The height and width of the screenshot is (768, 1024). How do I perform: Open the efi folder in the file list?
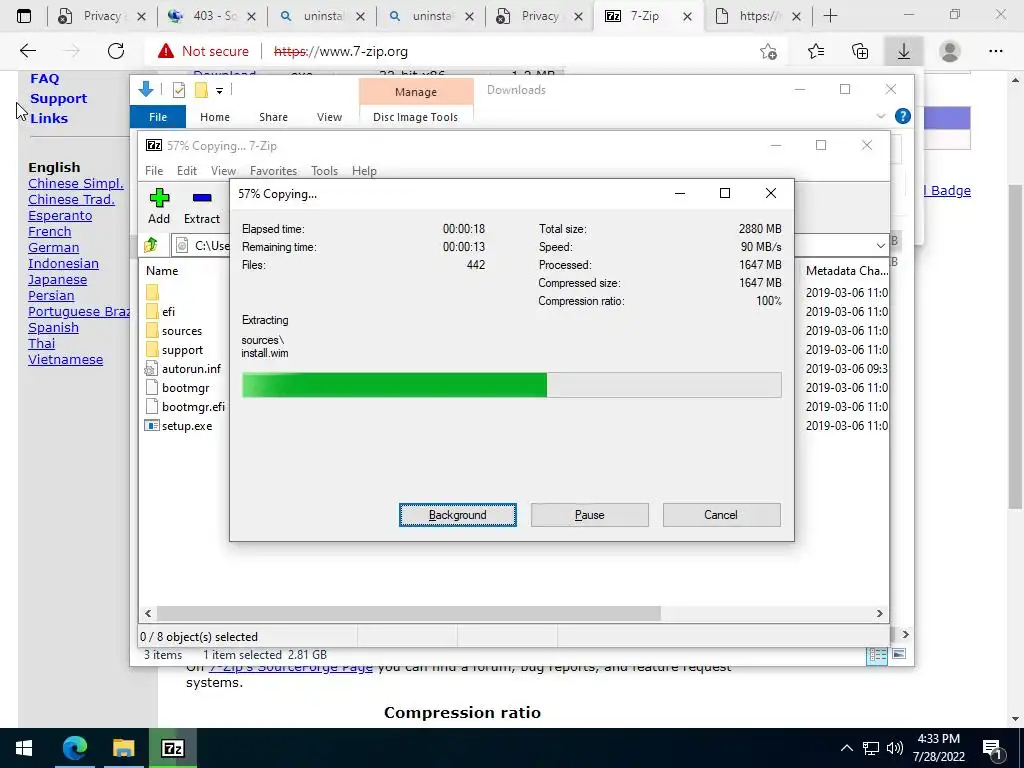pyautogui.click(x=168, y=312)
